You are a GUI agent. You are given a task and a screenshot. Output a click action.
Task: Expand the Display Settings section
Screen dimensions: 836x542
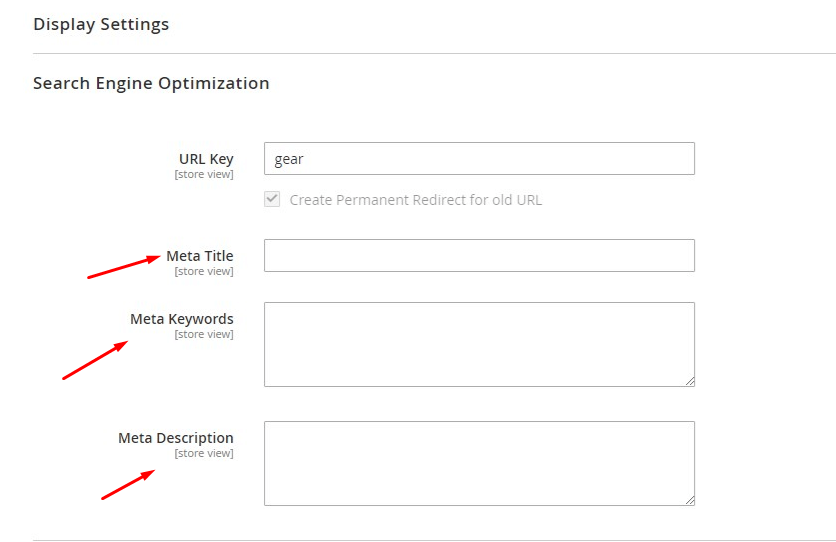tap(101, 25)
